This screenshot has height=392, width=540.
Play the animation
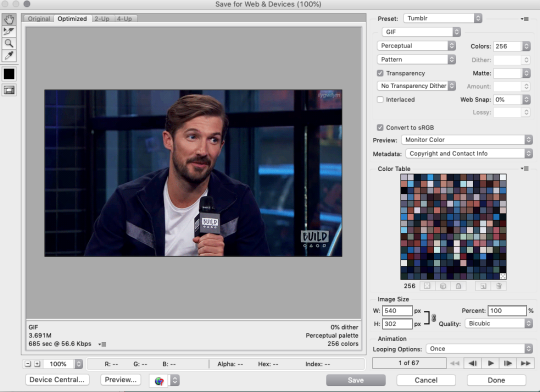(x=490, y=363)
